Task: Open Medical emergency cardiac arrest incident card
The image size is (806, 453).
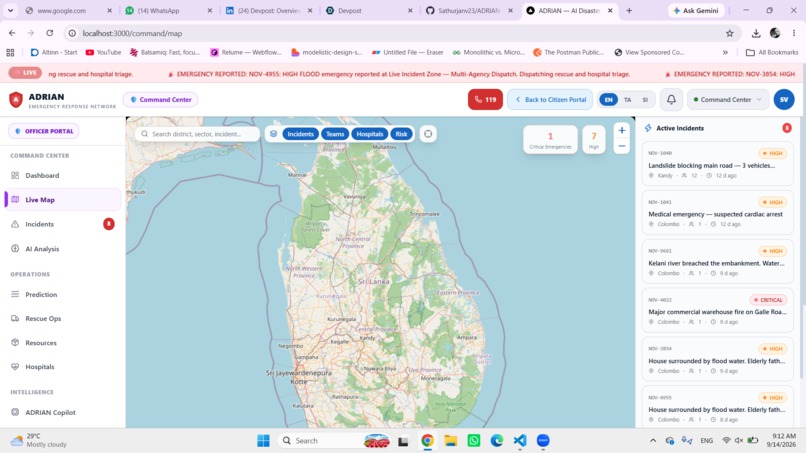Action: click(x=717, y=213)
